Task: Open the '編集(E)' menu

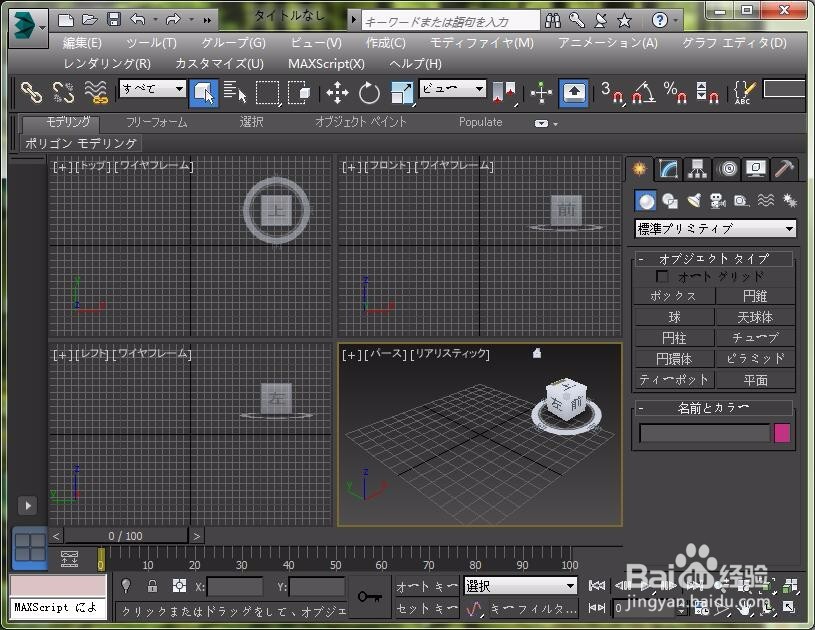Action: tap(82, 43)
